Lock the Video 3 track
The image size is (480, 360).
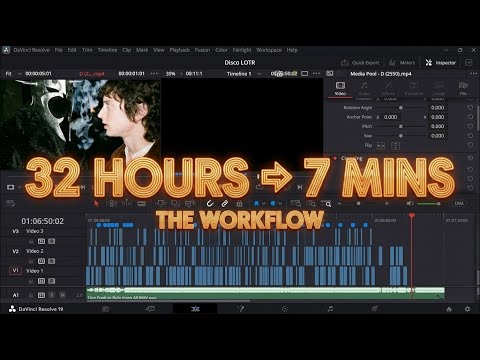(31, 241)
